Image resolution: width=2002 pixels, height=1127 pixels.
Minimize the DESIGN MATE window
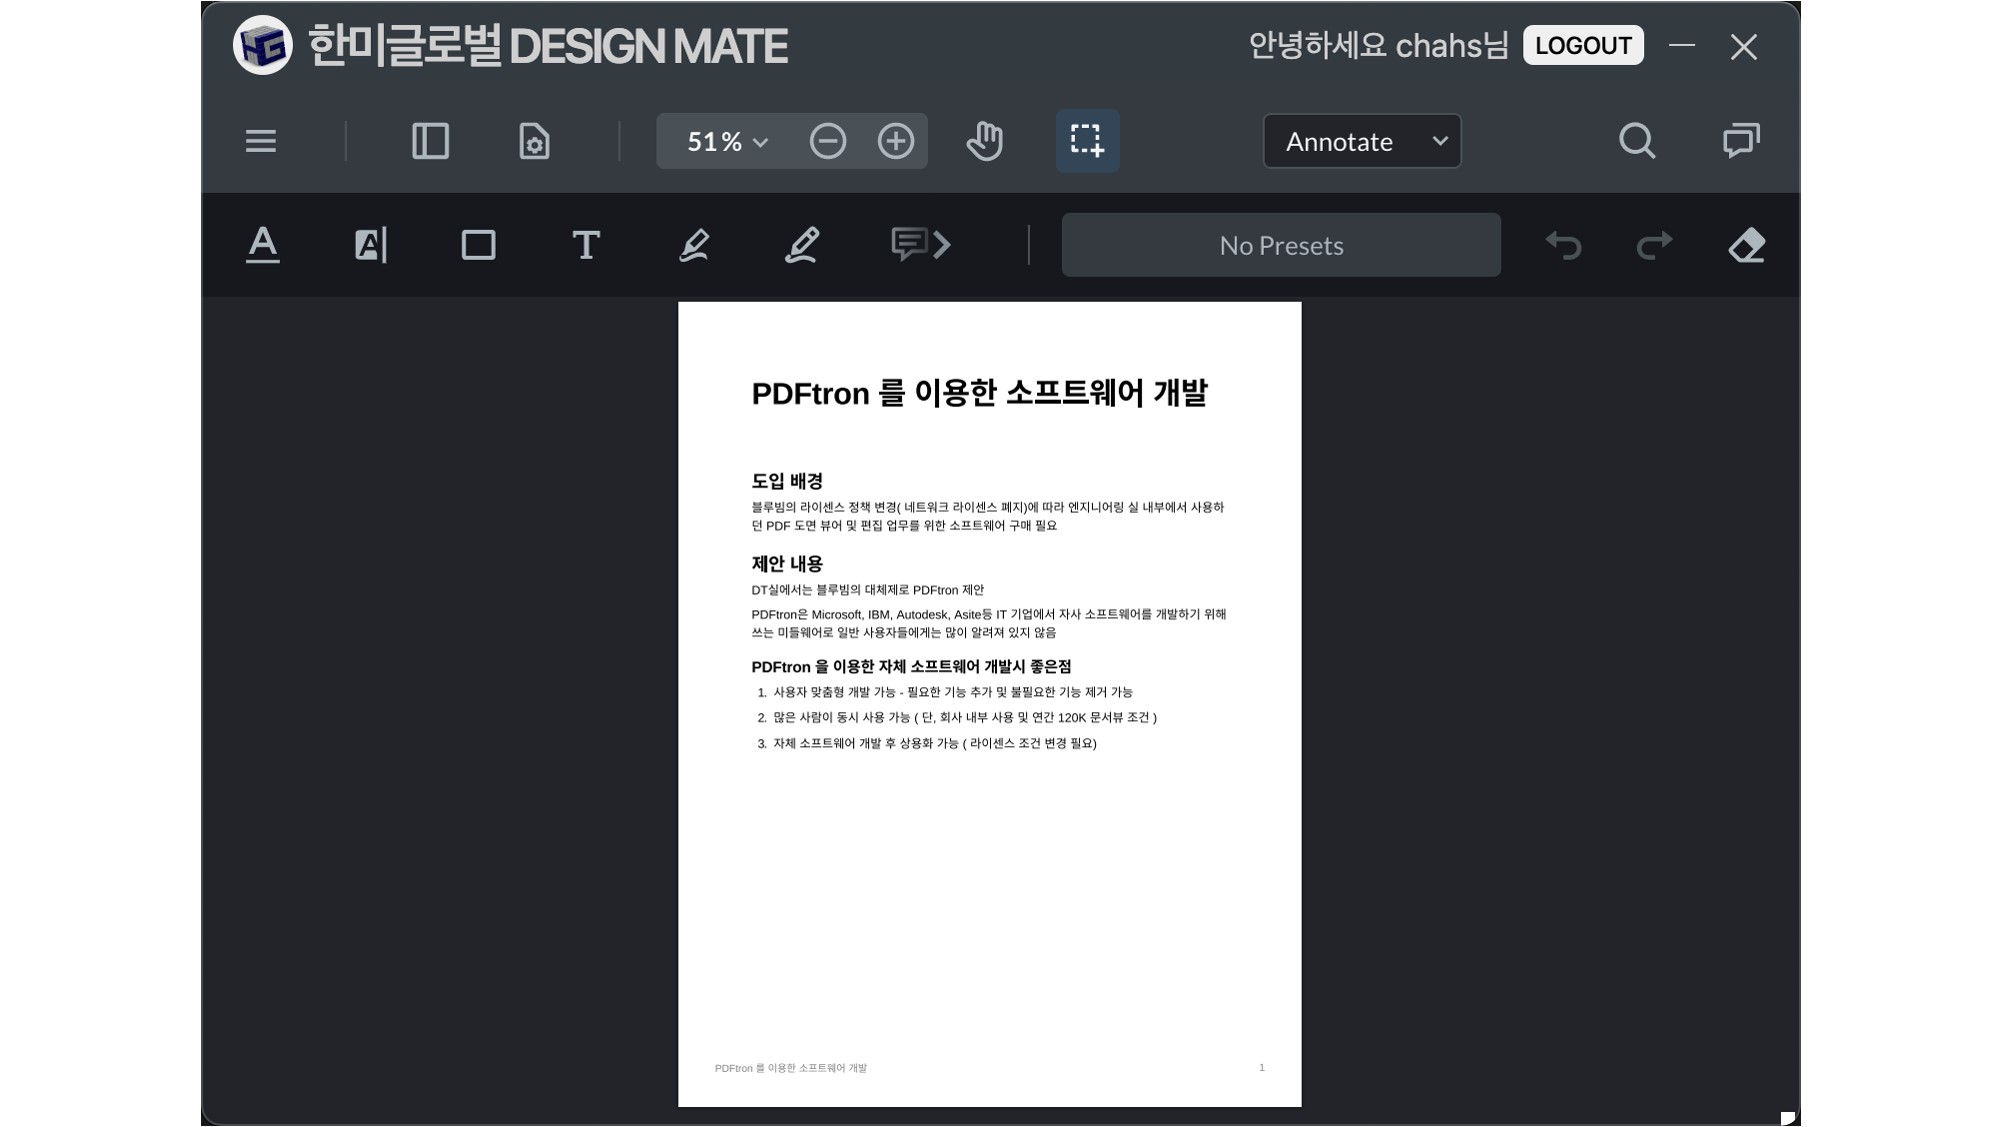pyautogui.click(x=1682, y=46)
